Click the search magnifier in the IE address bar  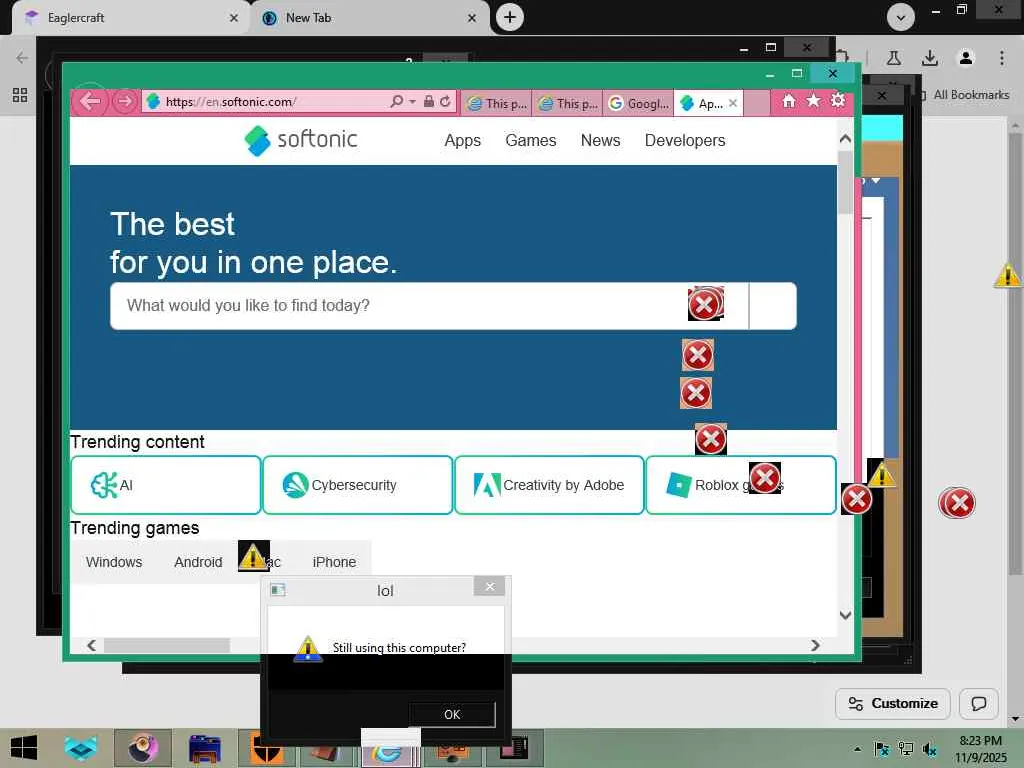click(x=396, y=101)
